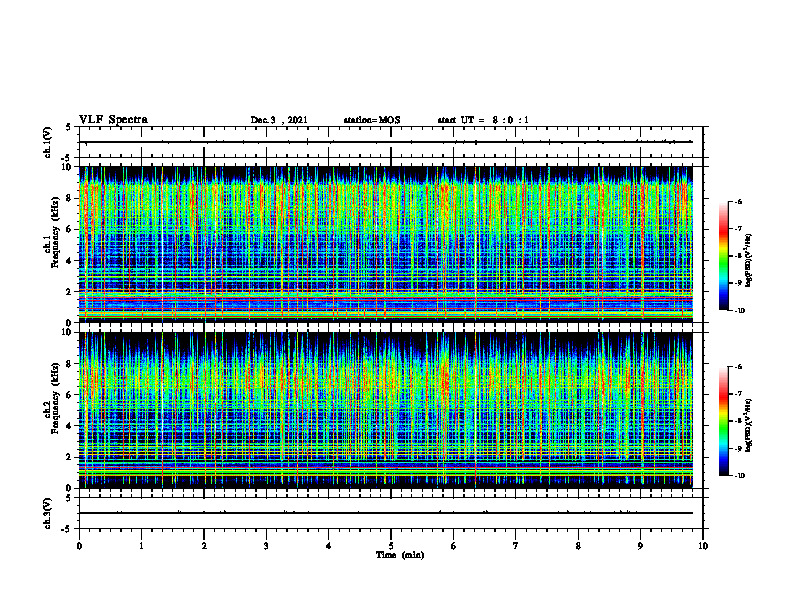Click time axis tick label "8"
Viewport: 792px width, 612px height.
578,546
